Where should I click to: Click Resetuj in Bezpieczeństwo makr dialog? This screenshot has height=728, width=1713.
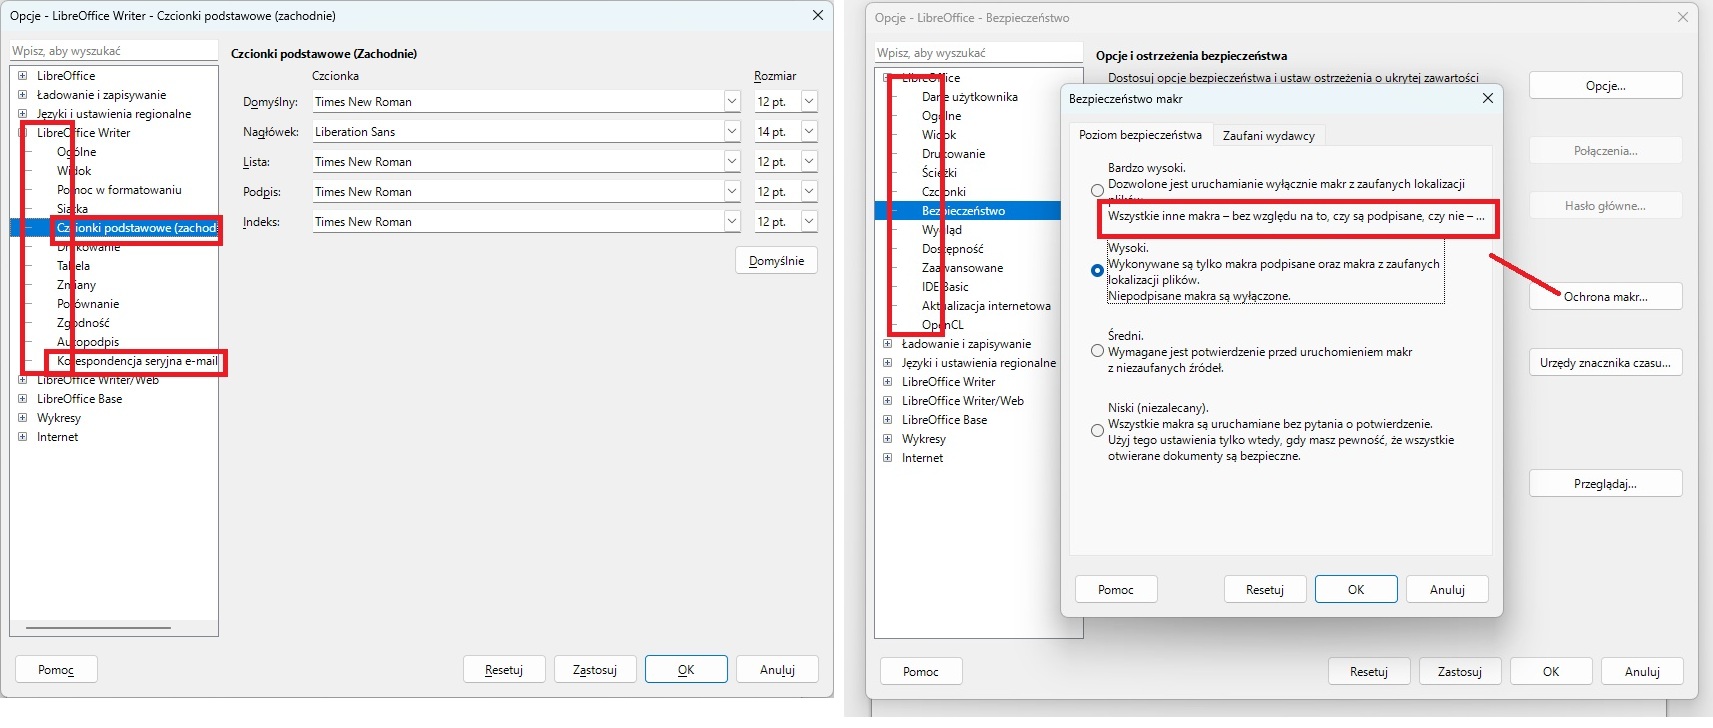point(1265,590)
